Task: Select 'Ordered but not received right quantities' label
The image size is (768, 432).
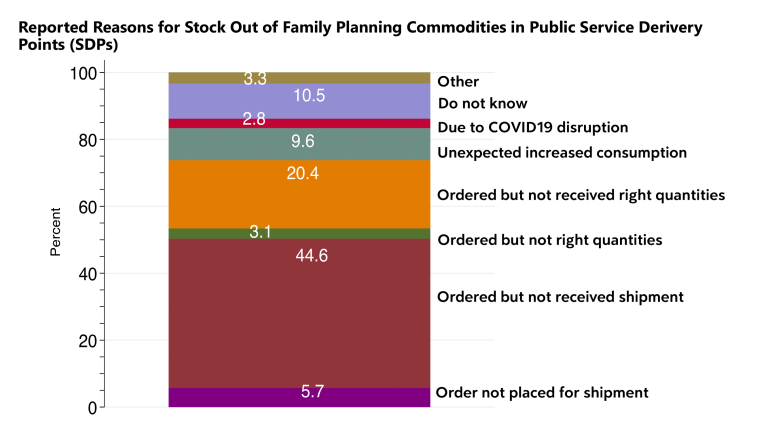Action: pos(581,195)
